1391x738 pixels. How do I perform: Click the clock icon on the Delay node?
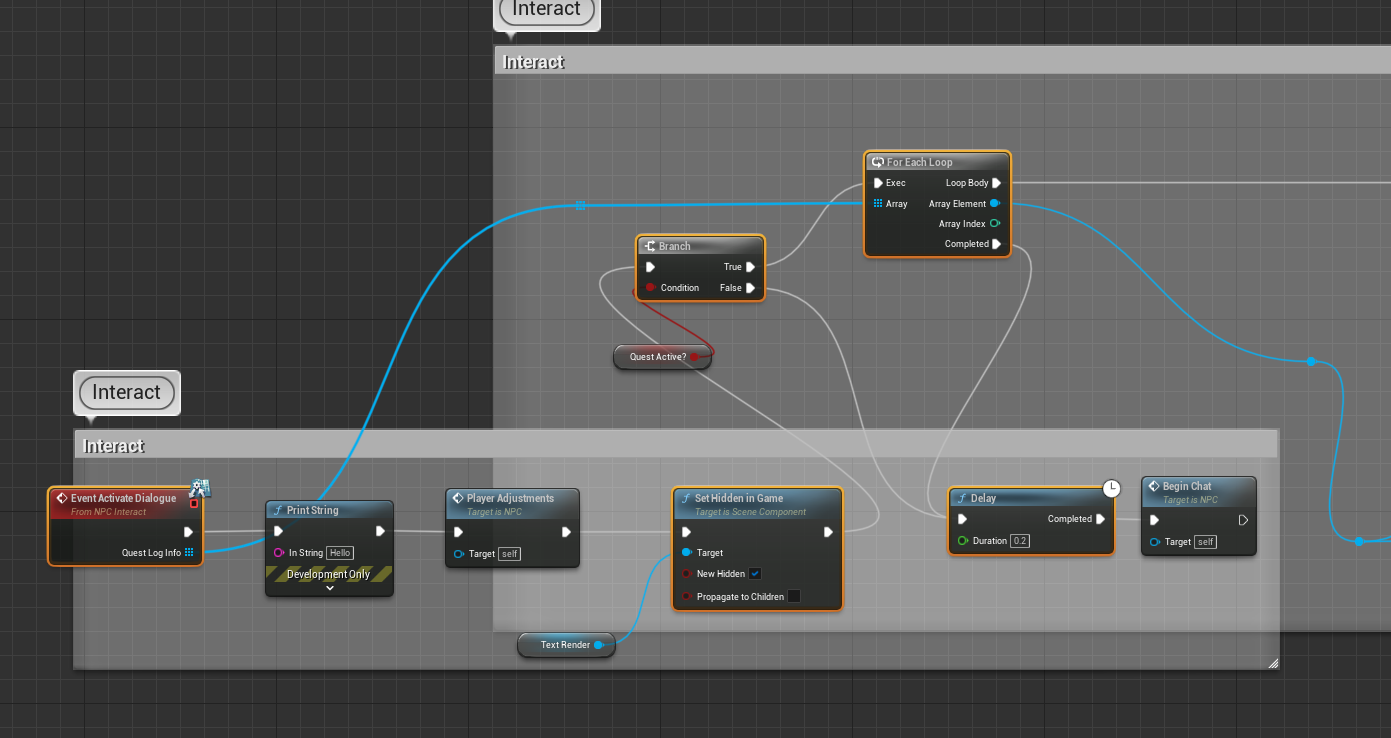(x=1111, y=488)
